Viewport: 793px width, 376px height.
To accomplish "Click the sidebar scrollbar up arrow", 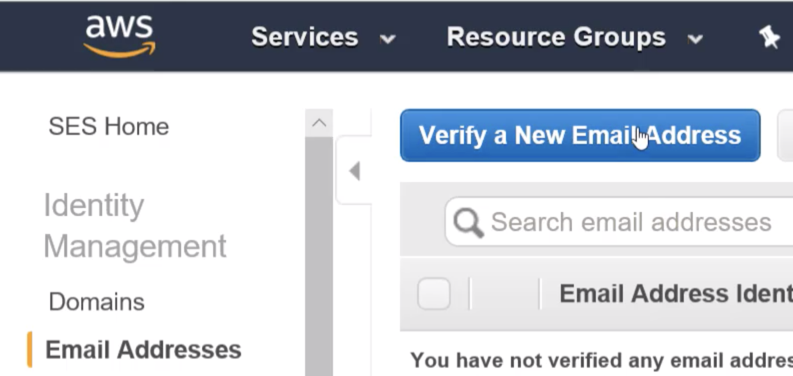I will [319, 123].
